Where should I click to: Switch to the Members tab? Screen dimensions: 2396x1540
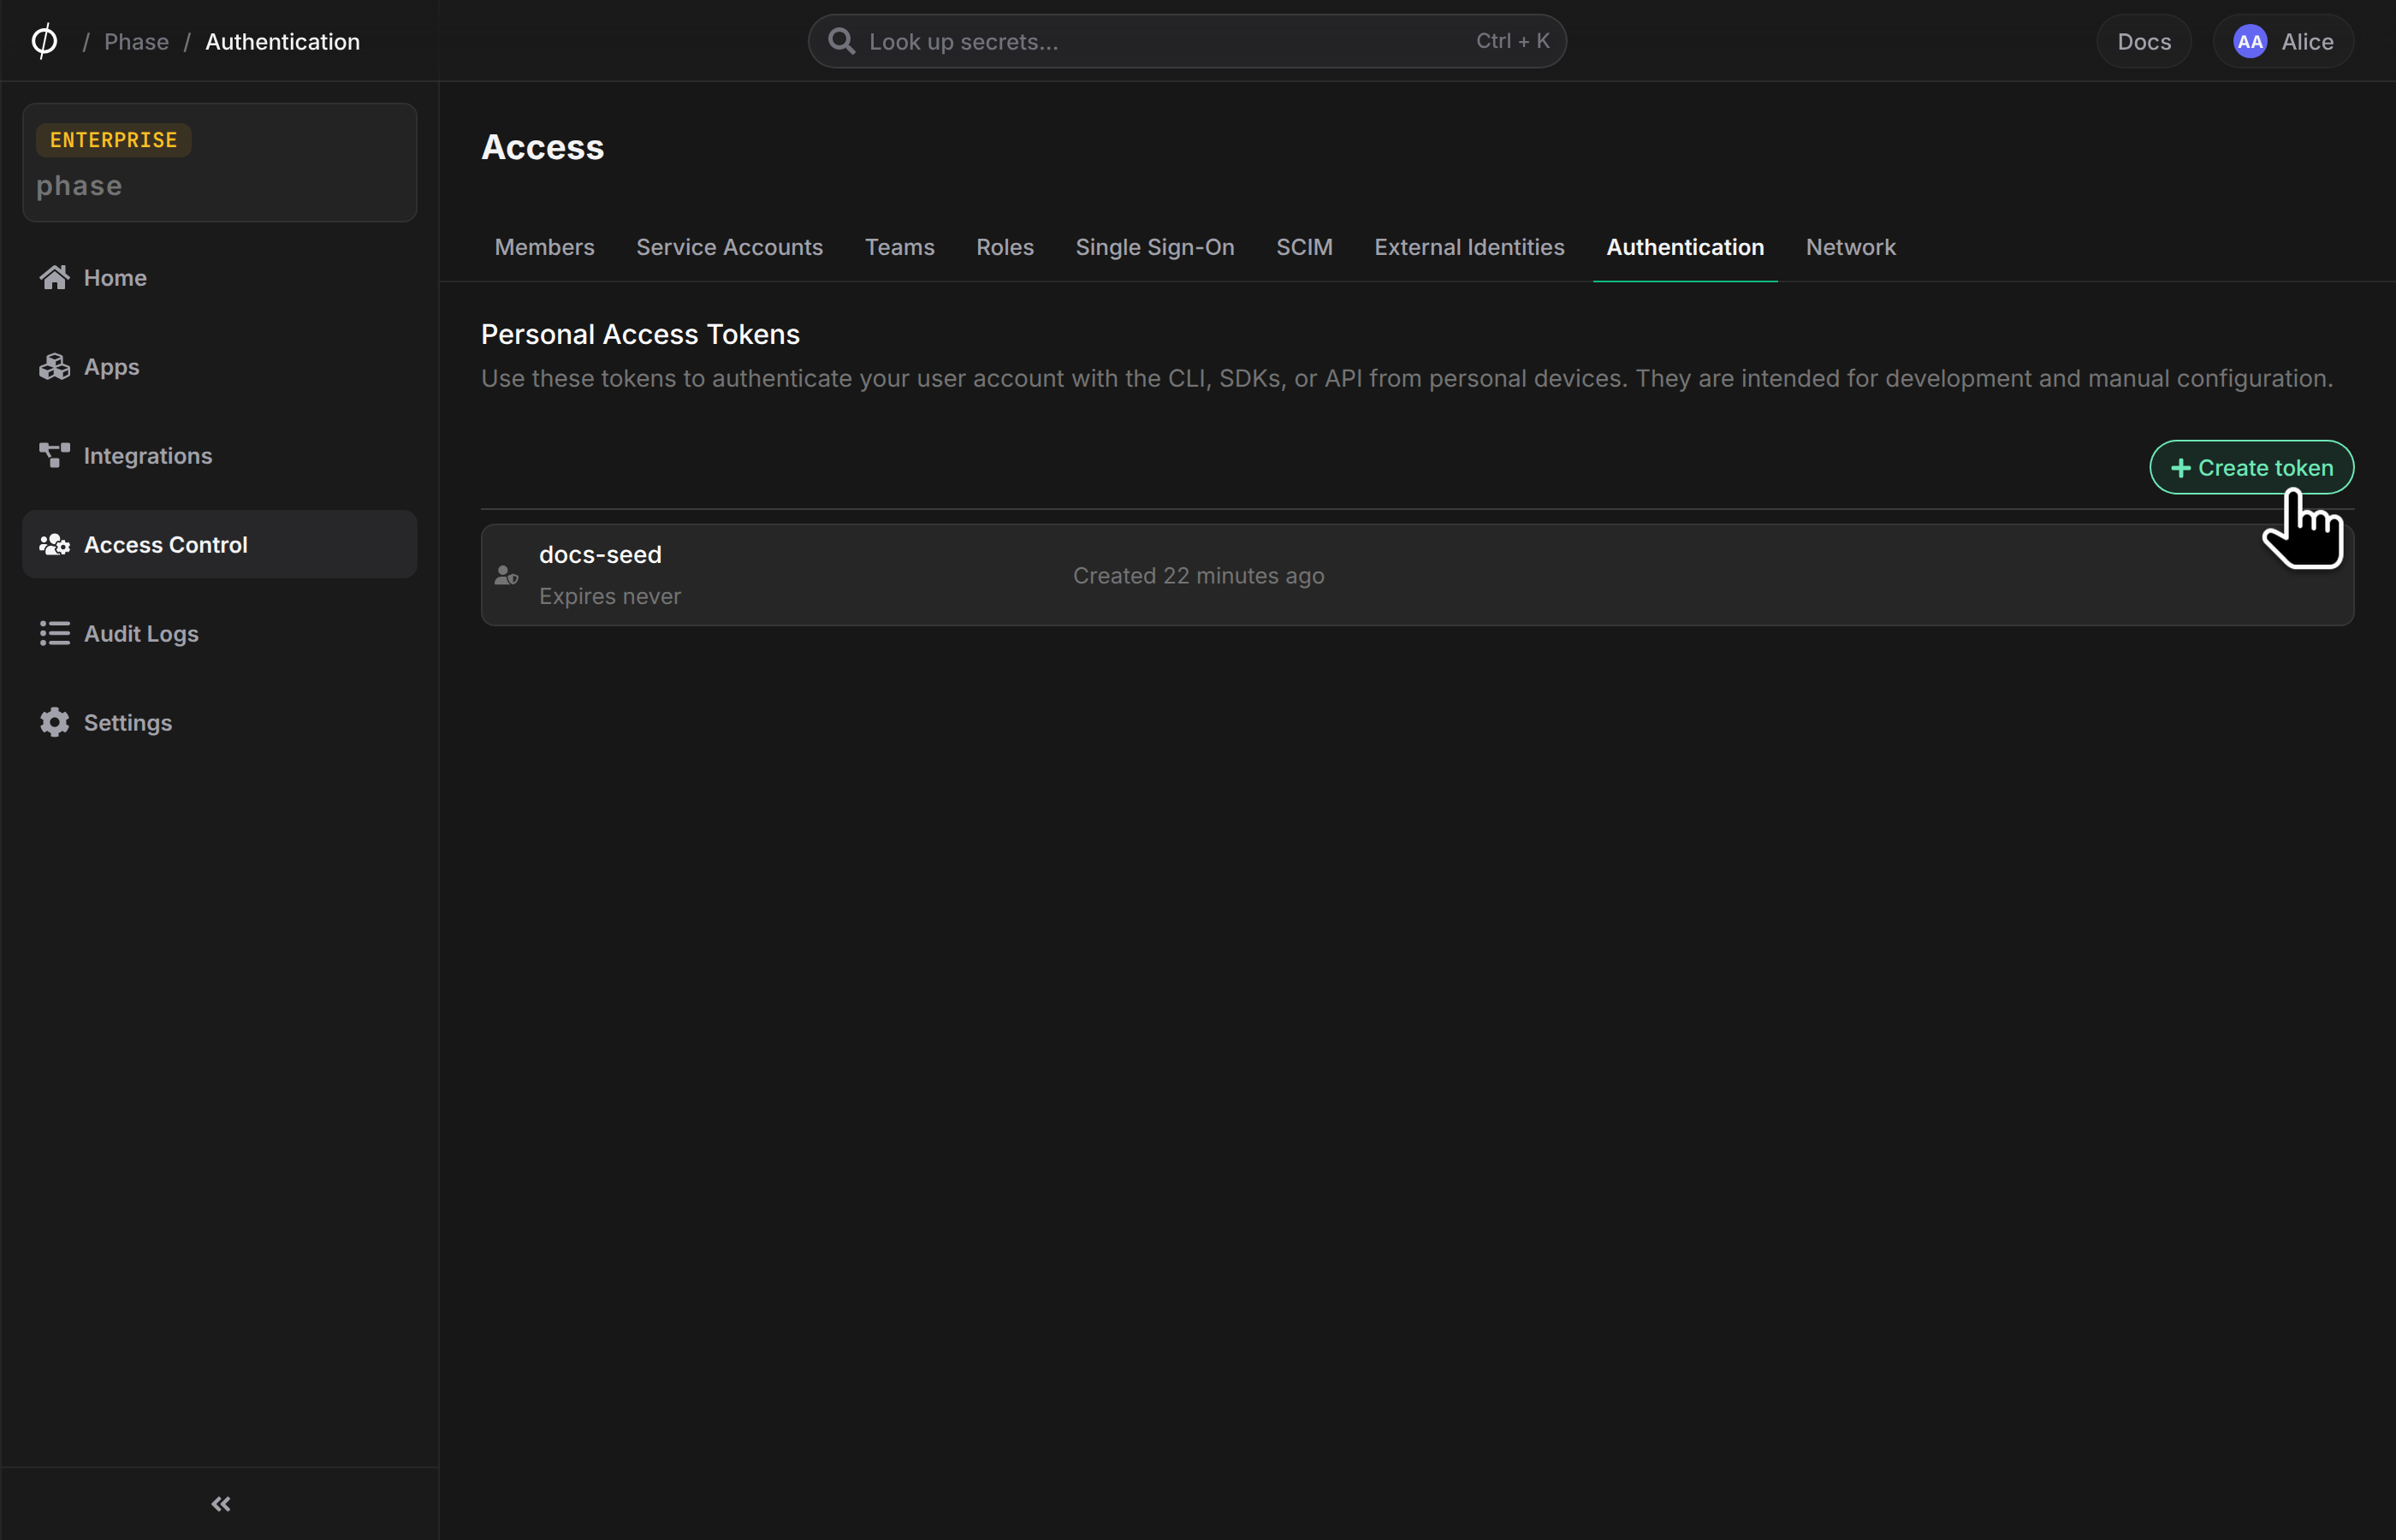(x=544, y=247)
